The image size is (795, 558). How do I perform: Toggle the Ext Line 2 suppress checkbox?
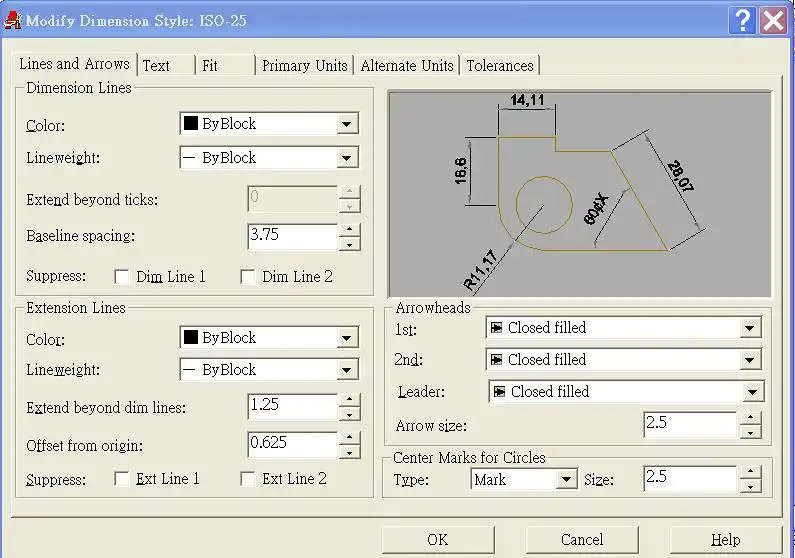(x=247, y=479)
